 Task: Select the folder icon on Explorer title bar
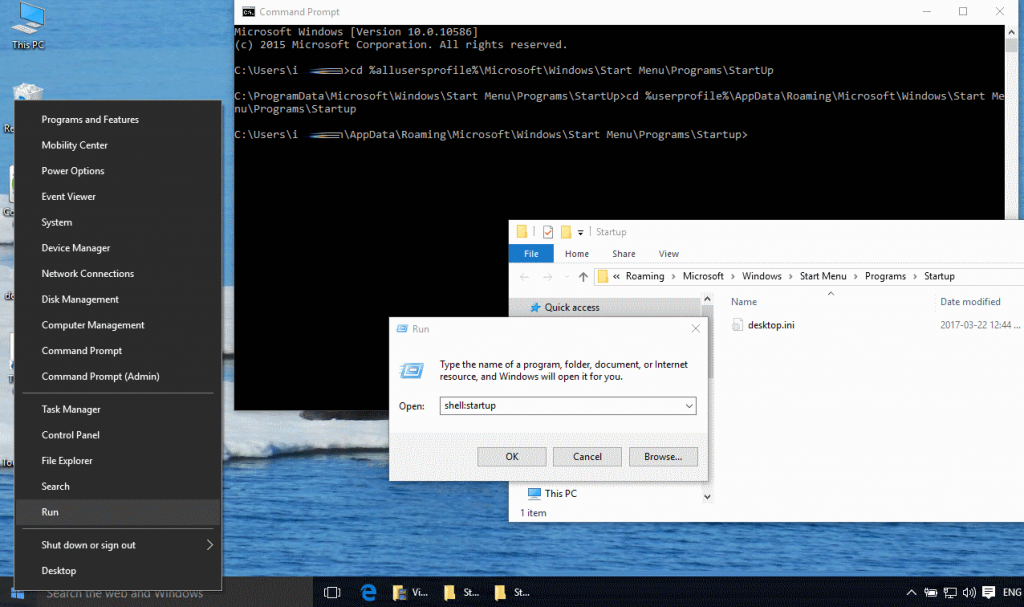tap(520, 232)
